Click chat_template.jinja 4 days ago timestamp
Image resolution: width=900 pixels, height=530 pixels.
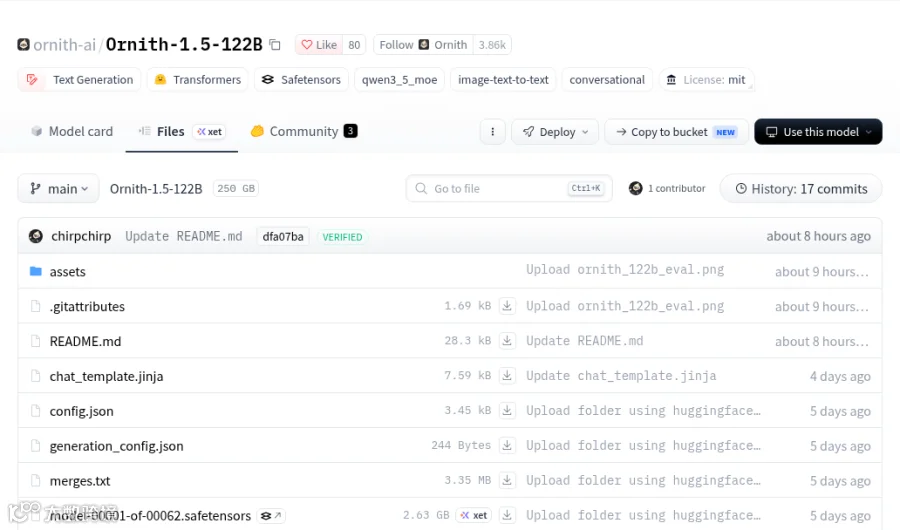[840, 376]
